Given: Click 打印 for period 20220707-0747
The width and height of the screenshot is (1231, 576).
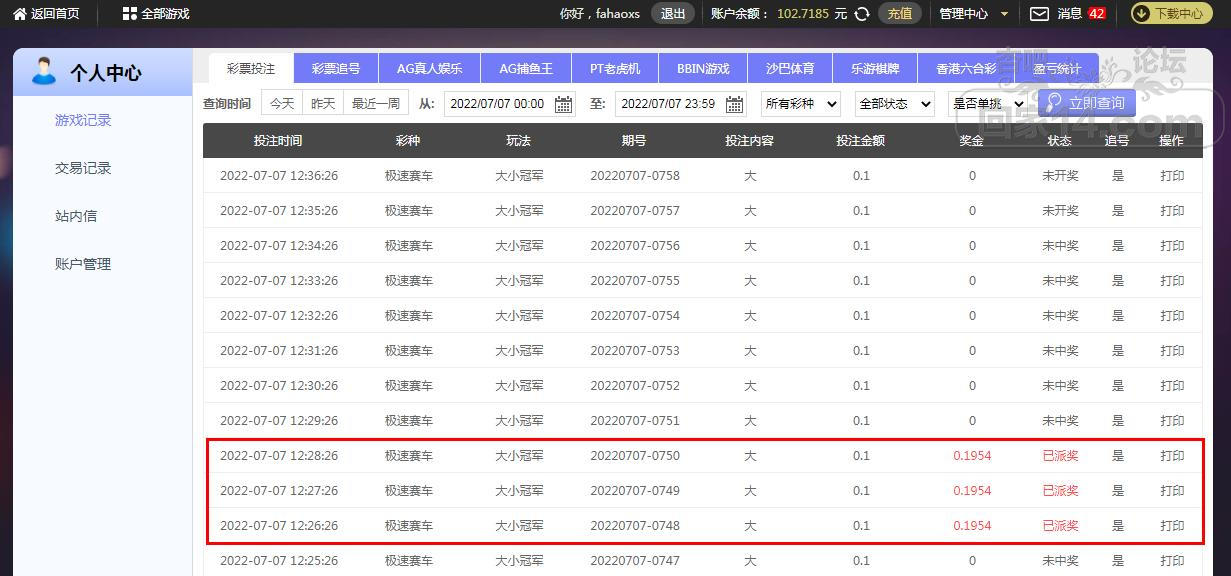Looking at the screenshot, I should click(1172, 561).
